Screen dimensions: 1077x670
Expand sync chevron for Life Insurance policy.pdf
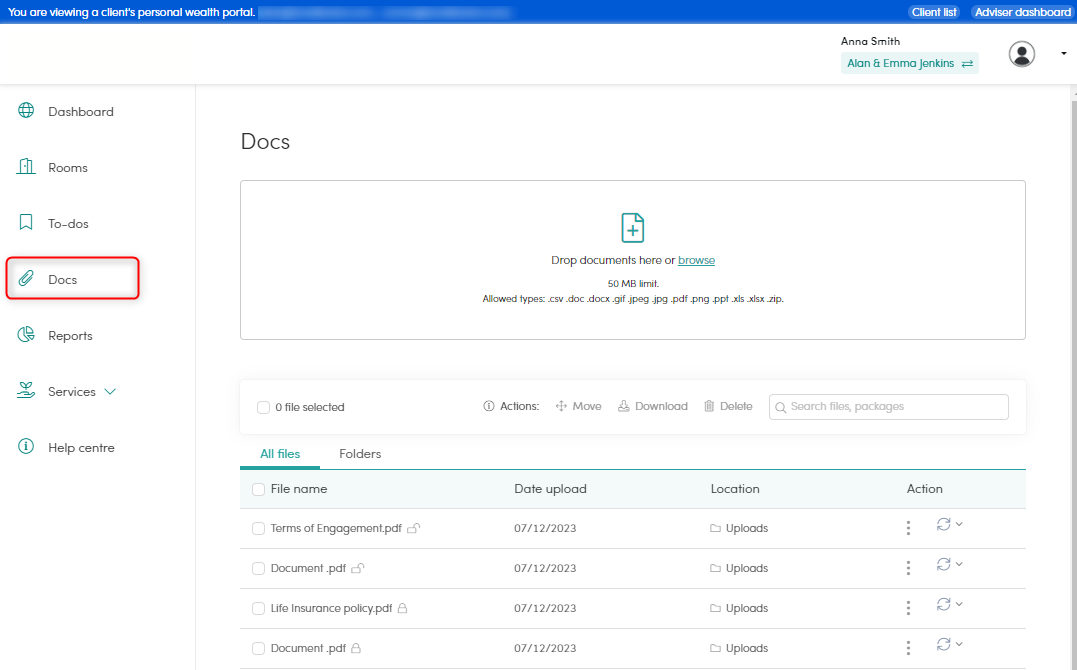click(x=959, y=603)
